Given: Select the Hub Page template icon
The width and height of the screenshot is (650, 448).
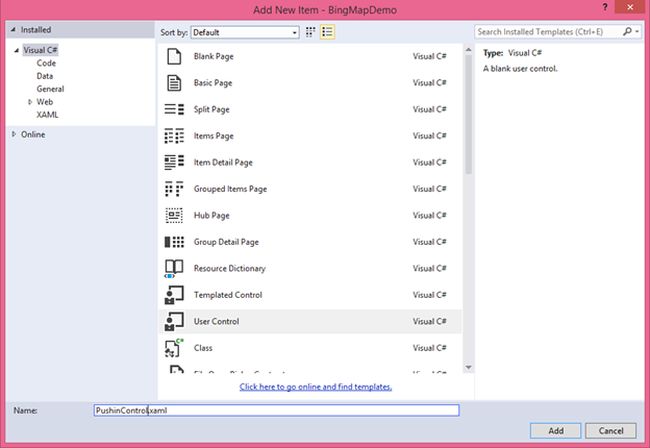Looking at the screenshot, I should point(174,216).
